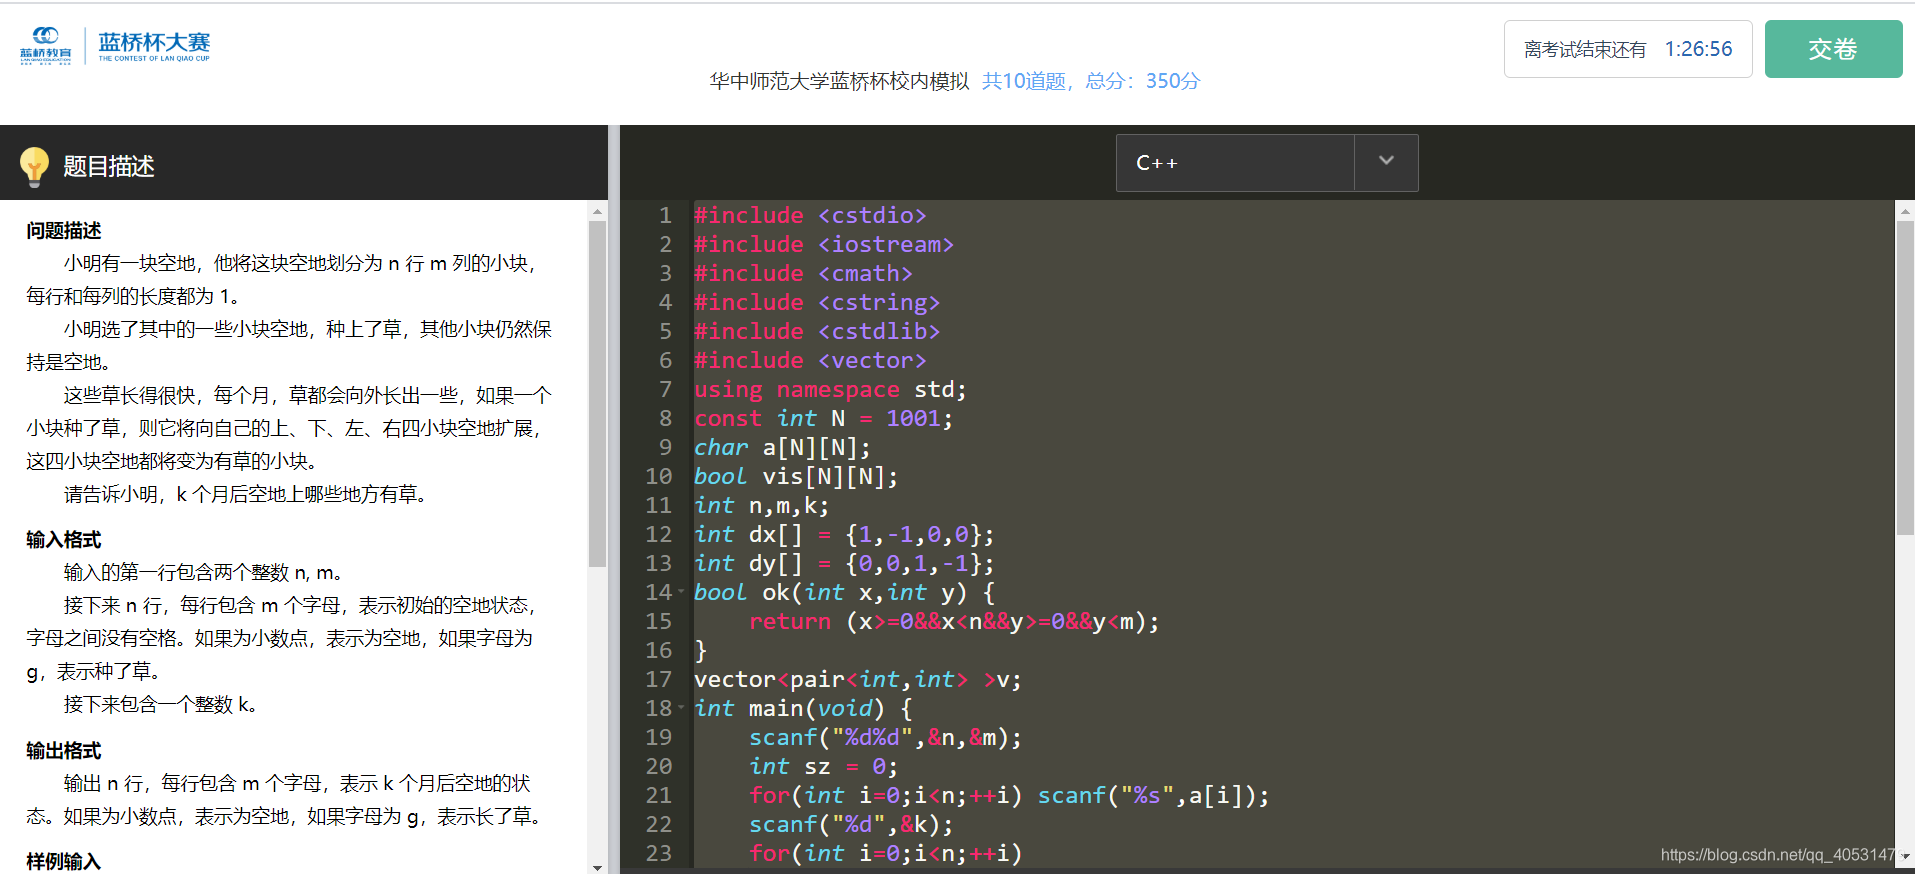Click the 题目描述 panel header
The width and height of the screenshot is (1915, 874).
click(109, 166)
